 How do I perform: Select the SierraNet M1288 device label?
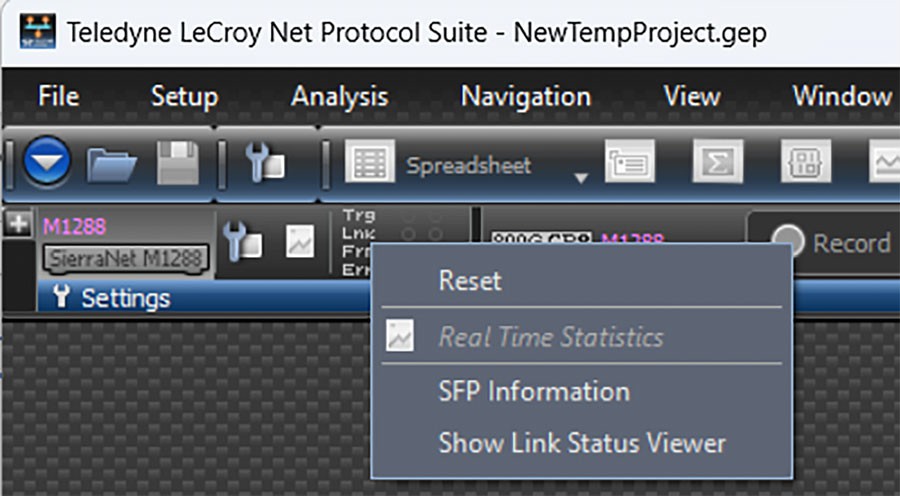click(126, 259)
